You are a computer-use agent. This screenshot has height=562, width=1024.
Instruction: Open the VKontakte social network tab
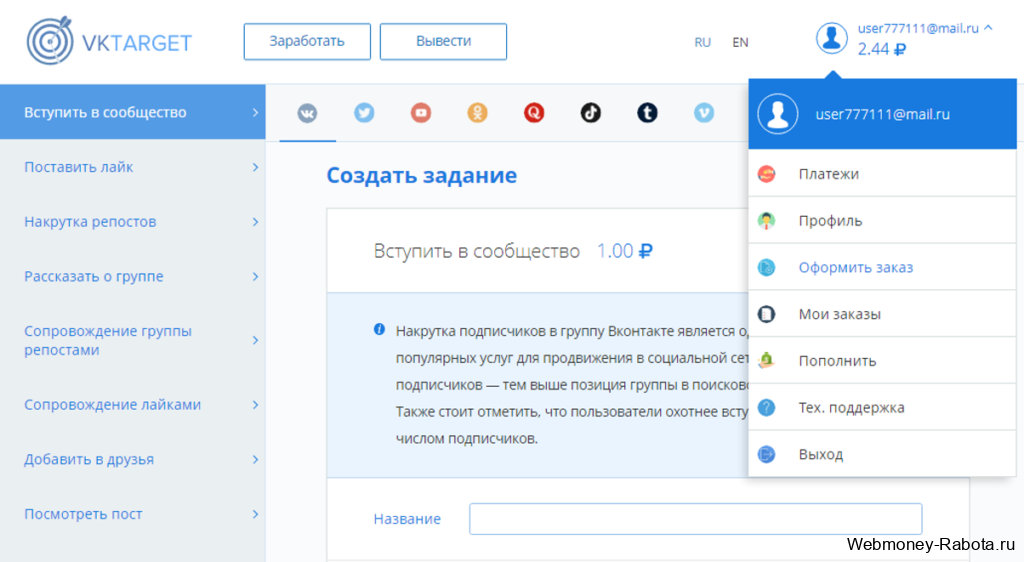click(308, 113)
